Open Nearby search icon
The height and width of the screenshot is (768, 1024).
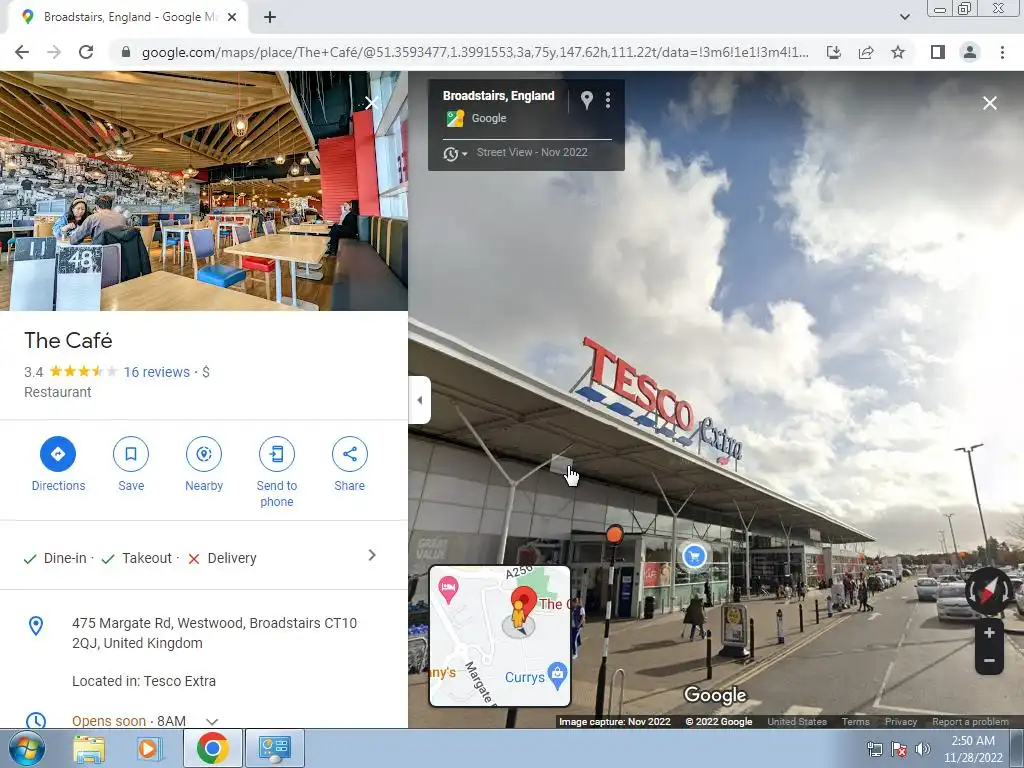tap(204, 454)
